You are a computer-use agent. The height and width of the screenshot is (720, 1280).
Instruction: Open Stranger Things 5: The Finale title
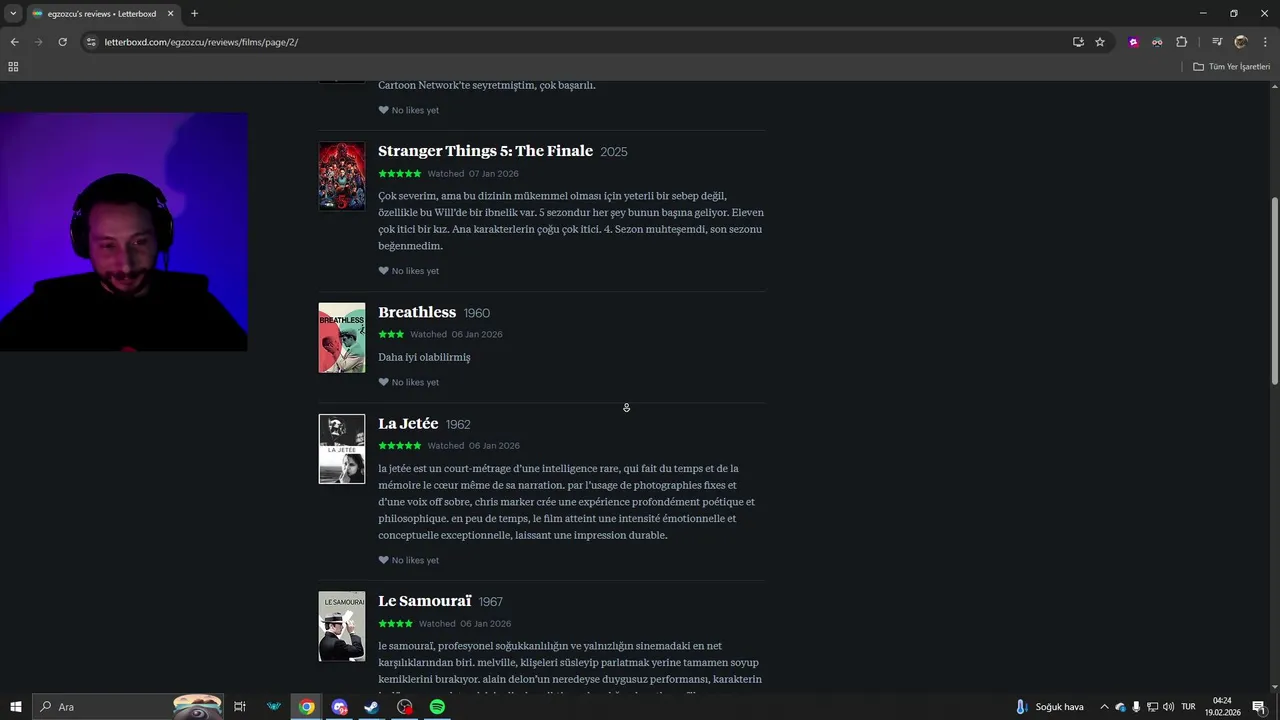point(485,151)
